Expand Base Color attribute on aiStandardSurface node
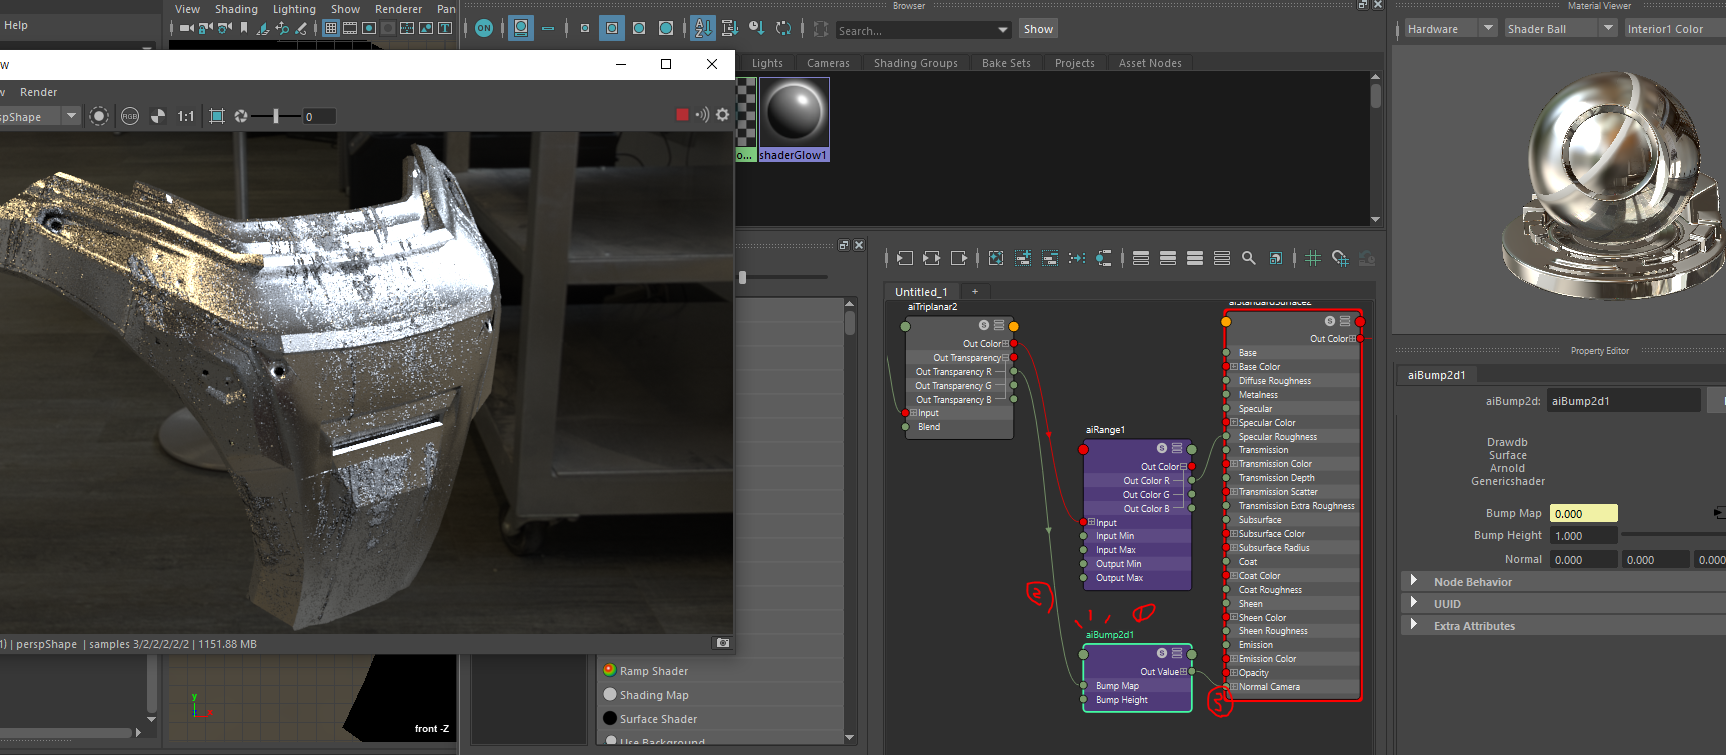The width and height of the screenshot is (1726, 755). coord(1234,367)
